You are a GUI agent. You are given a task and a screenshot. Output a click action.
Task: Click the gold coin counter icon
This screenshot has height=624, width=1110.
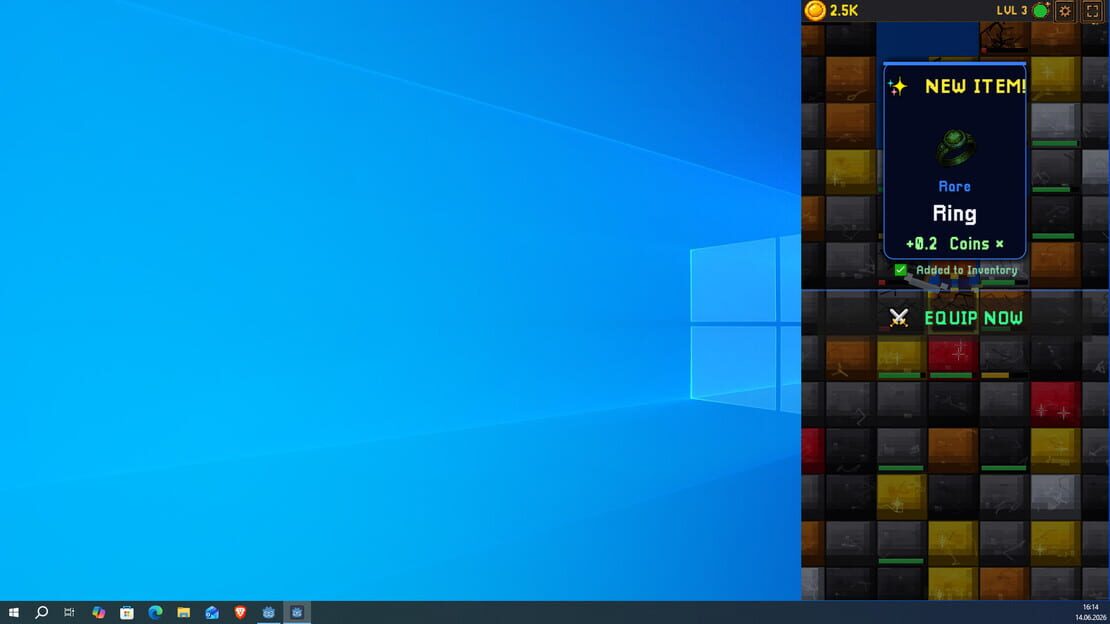(x=815, y=10)
